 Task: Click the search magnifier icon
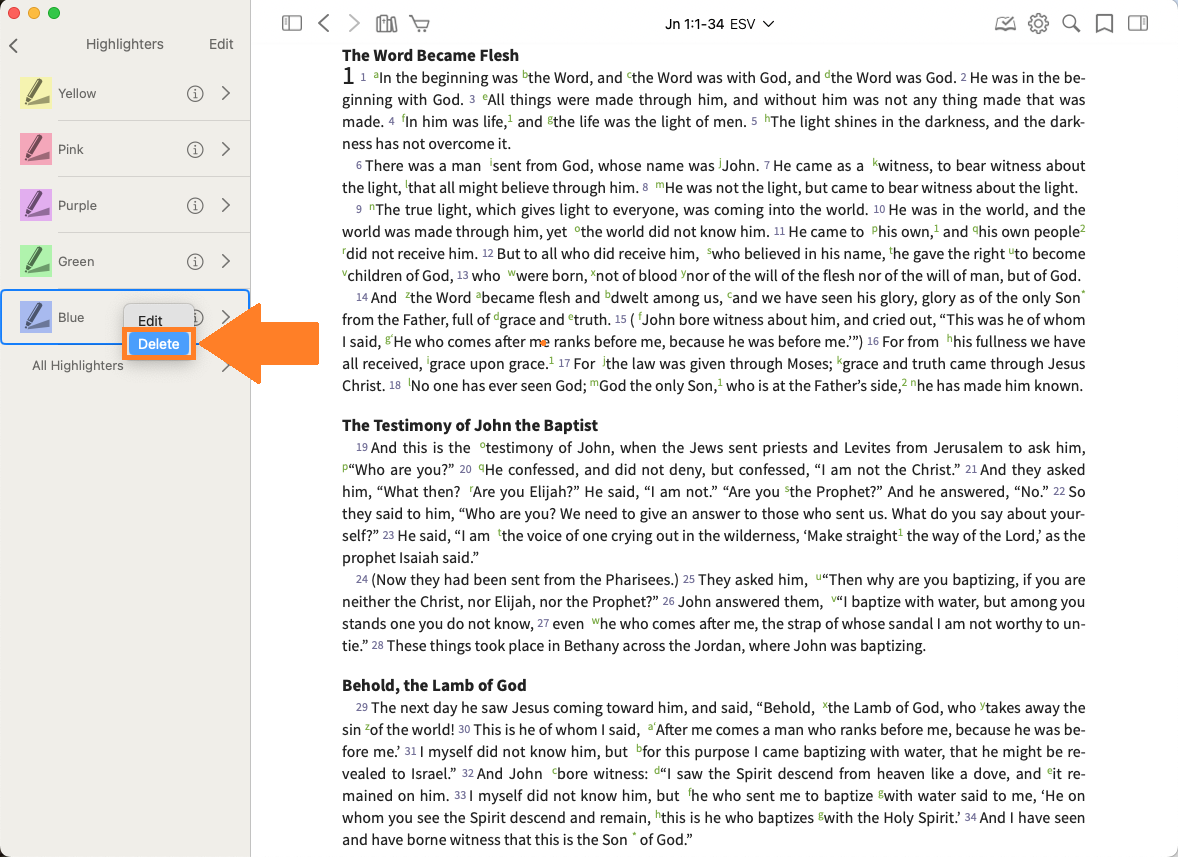coord(1071,23)
